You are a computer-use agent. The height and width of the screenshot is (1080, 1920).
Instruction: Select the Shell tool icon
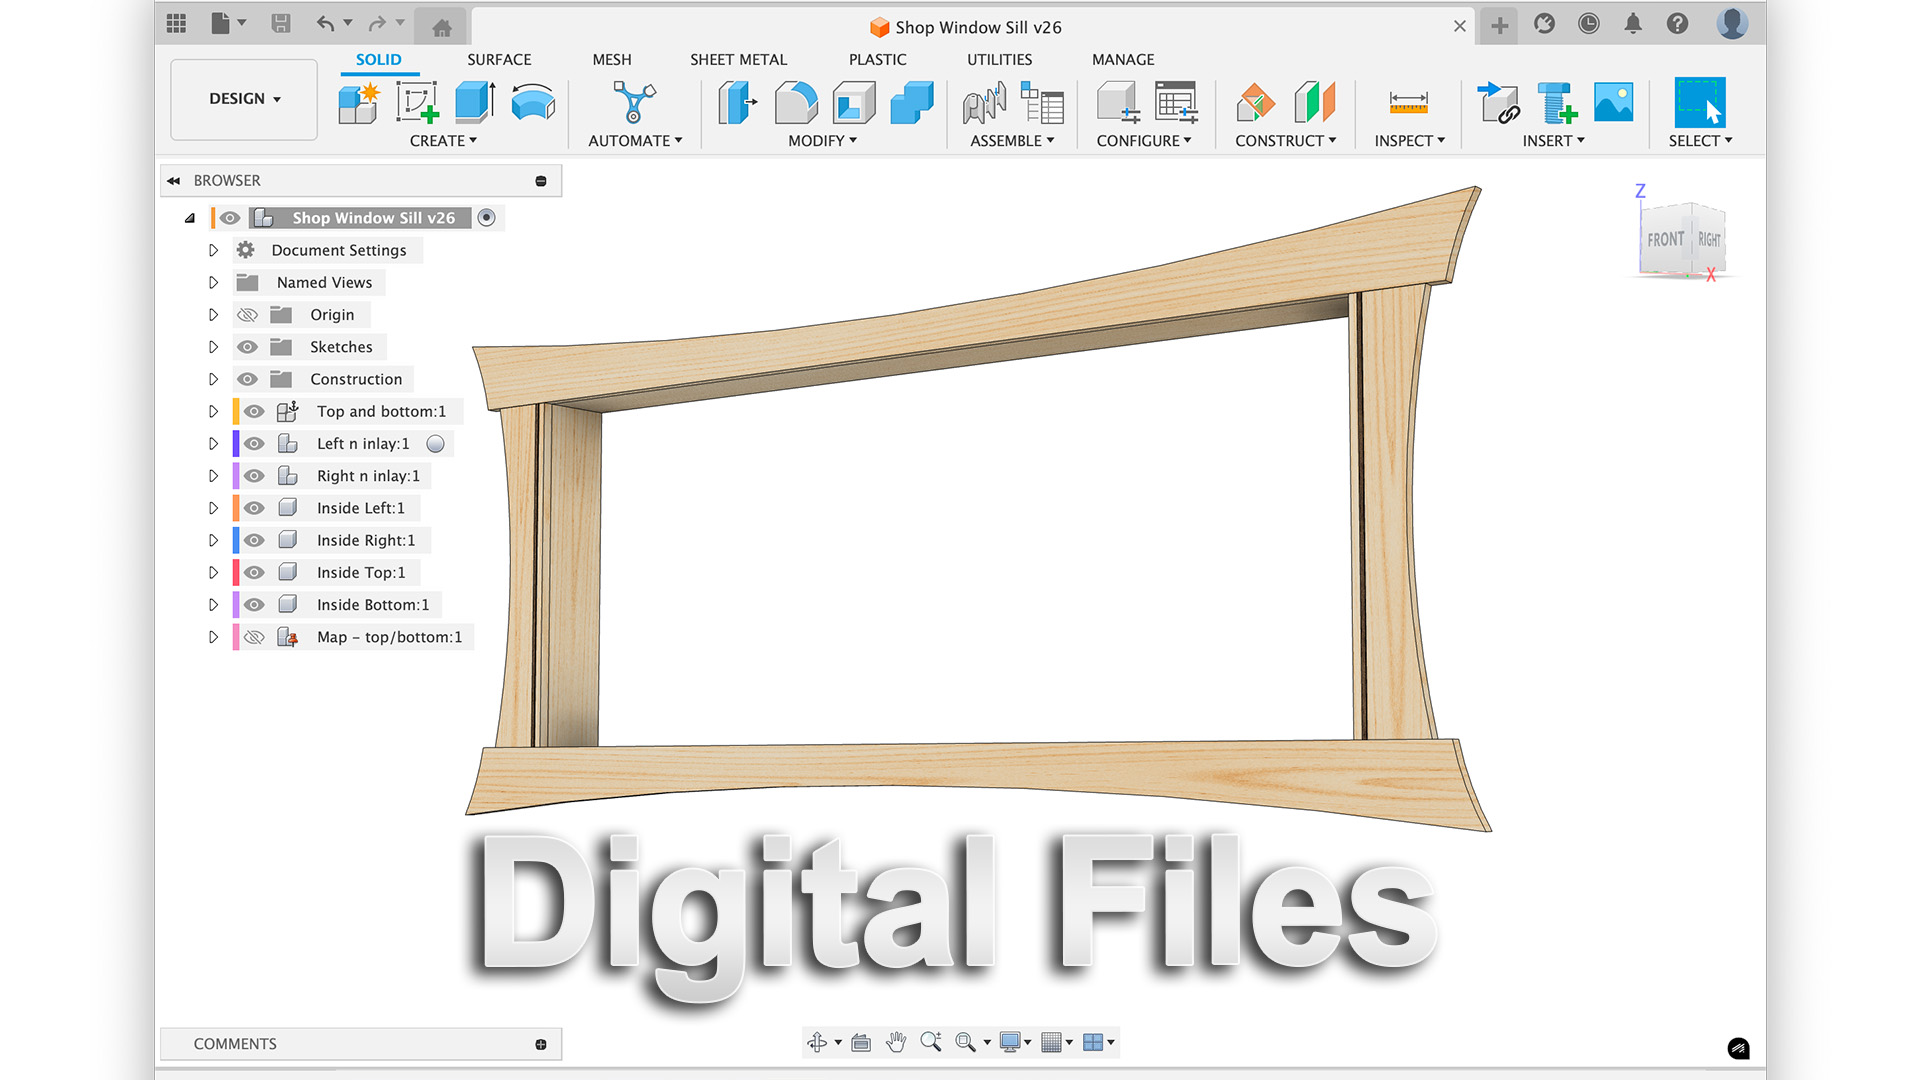point(854,103)
